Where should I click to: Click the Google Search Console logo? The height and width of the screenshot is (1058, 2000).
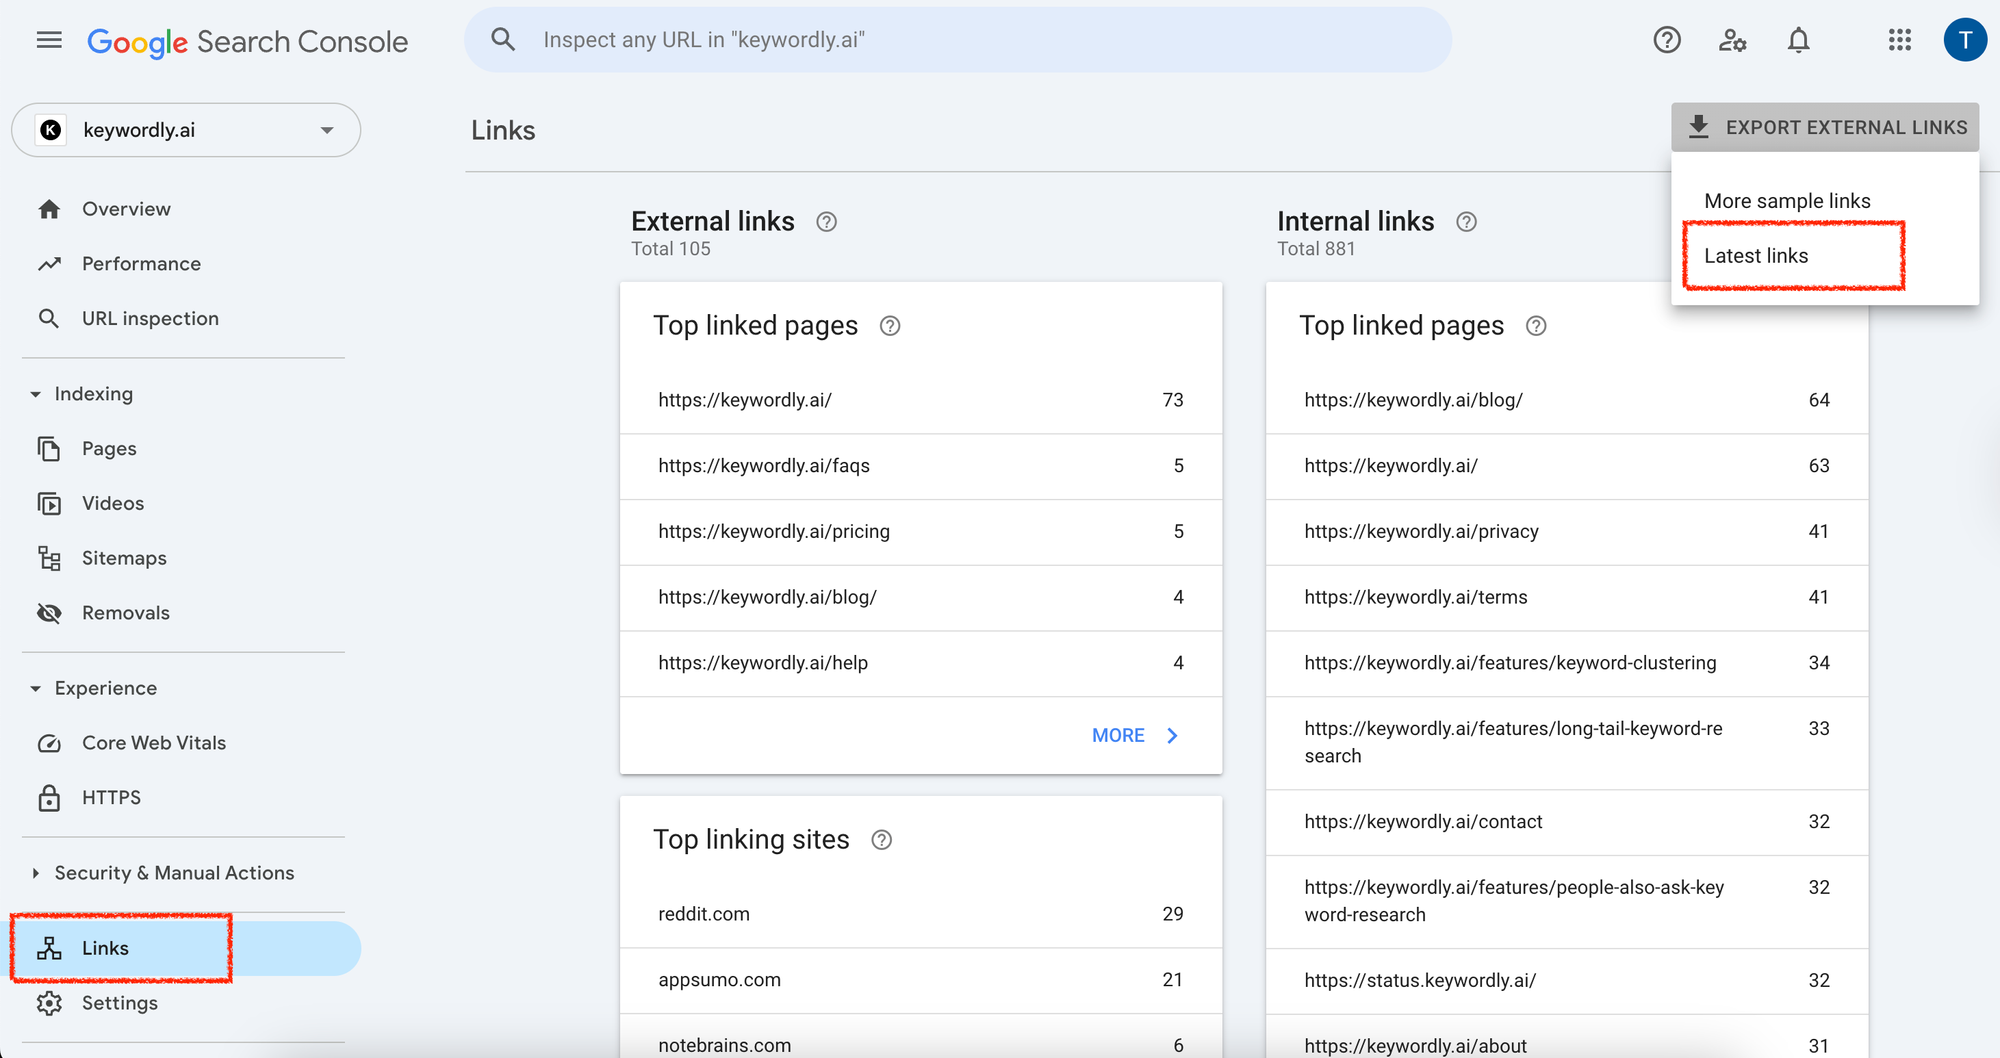pyautogui.click(x=247, y=42)
